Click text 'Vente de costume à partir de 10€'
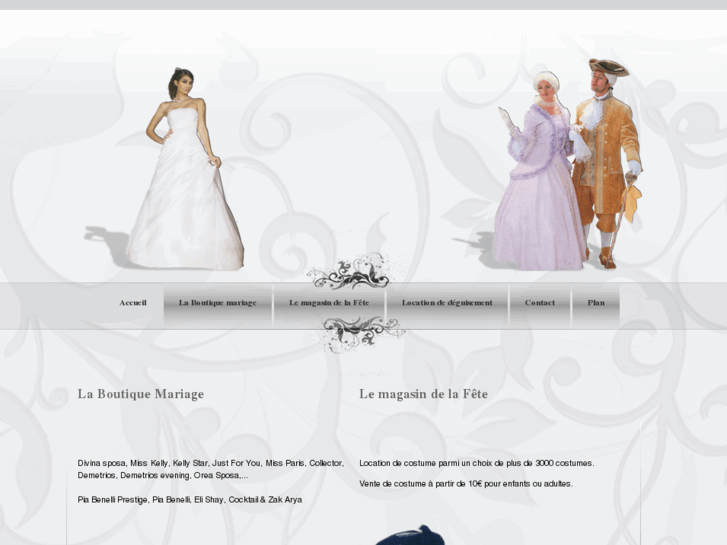Screen dimensions: 727x545 pyautogui.click(x=466, y=483)
